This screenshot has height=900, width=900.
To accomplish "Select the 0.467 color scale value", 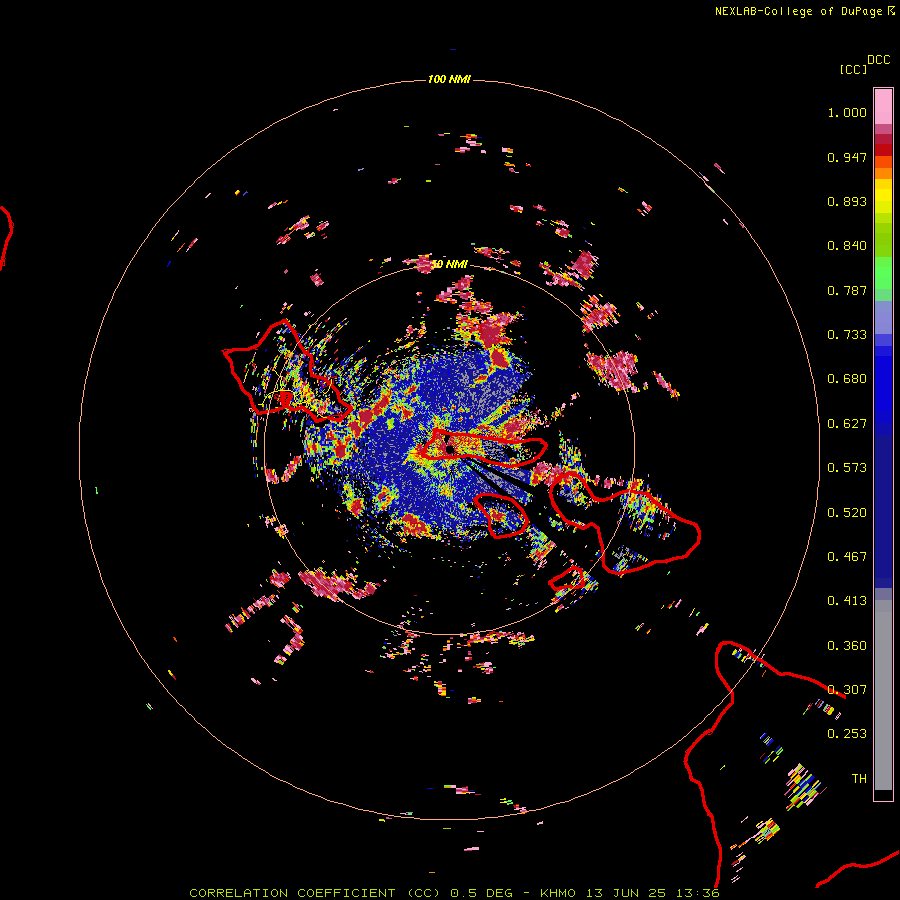I will point(847,557).
